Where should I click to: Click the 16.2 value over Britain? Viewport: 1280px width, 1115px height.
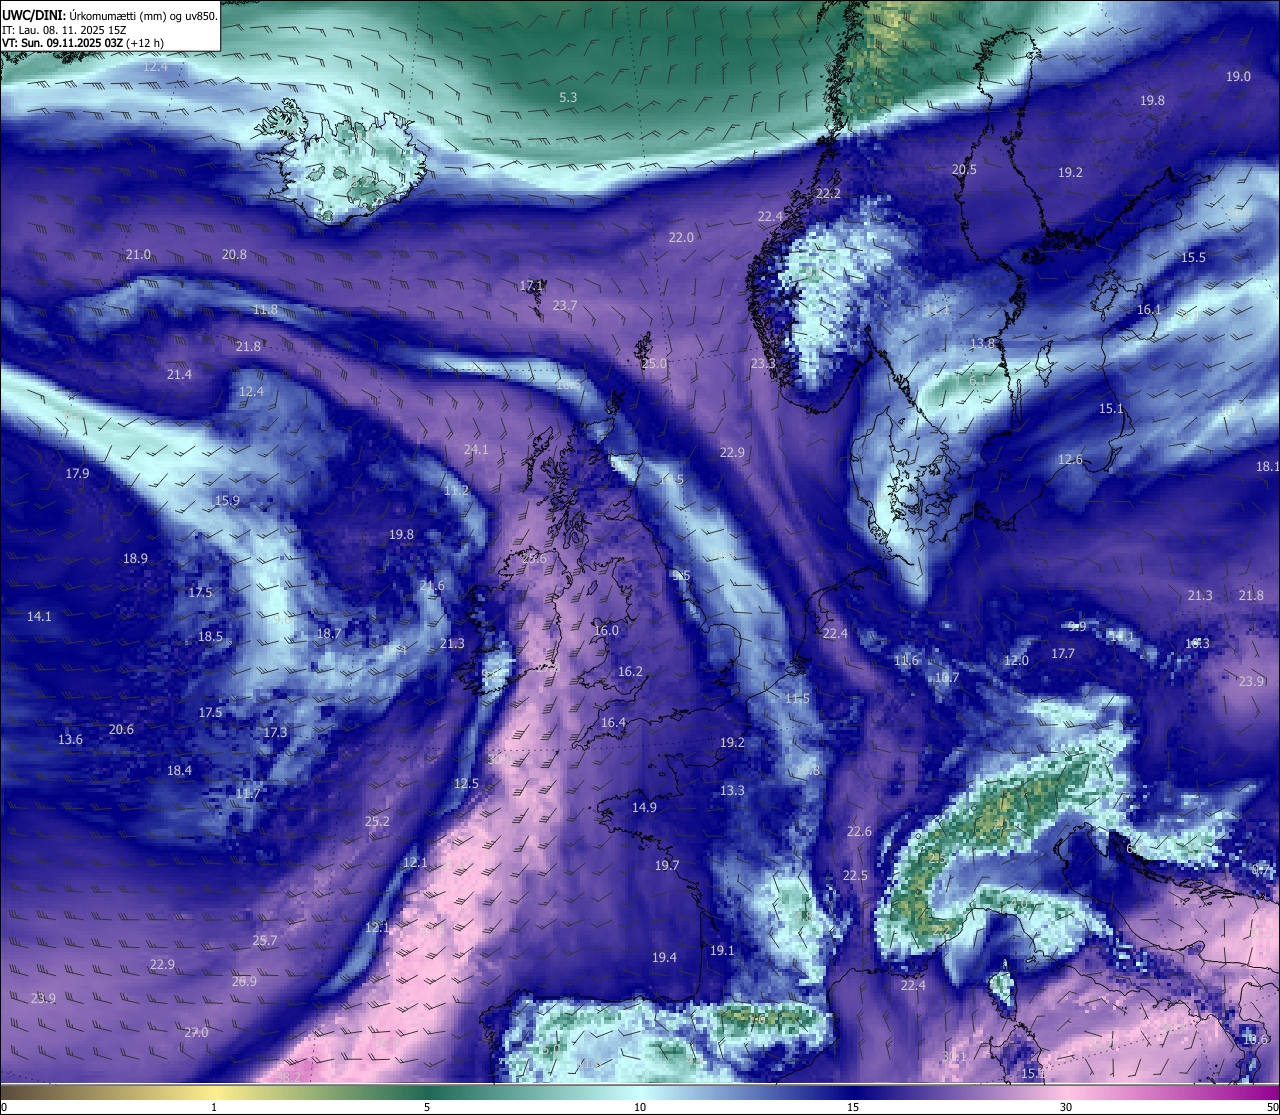coord(630,672)
